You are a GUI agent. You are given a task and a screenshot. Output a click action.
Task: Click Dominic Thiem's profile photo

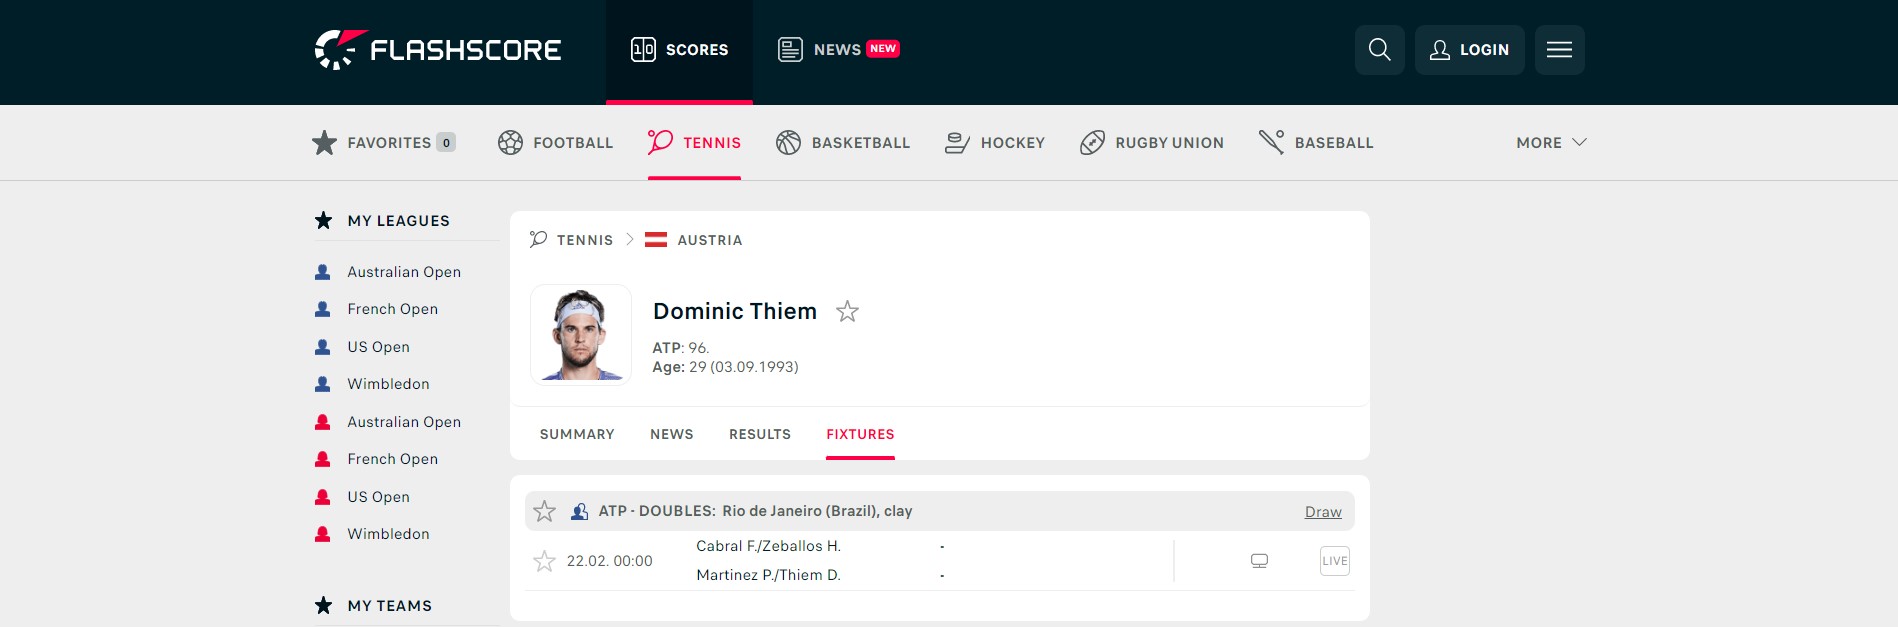coord(581,334)
